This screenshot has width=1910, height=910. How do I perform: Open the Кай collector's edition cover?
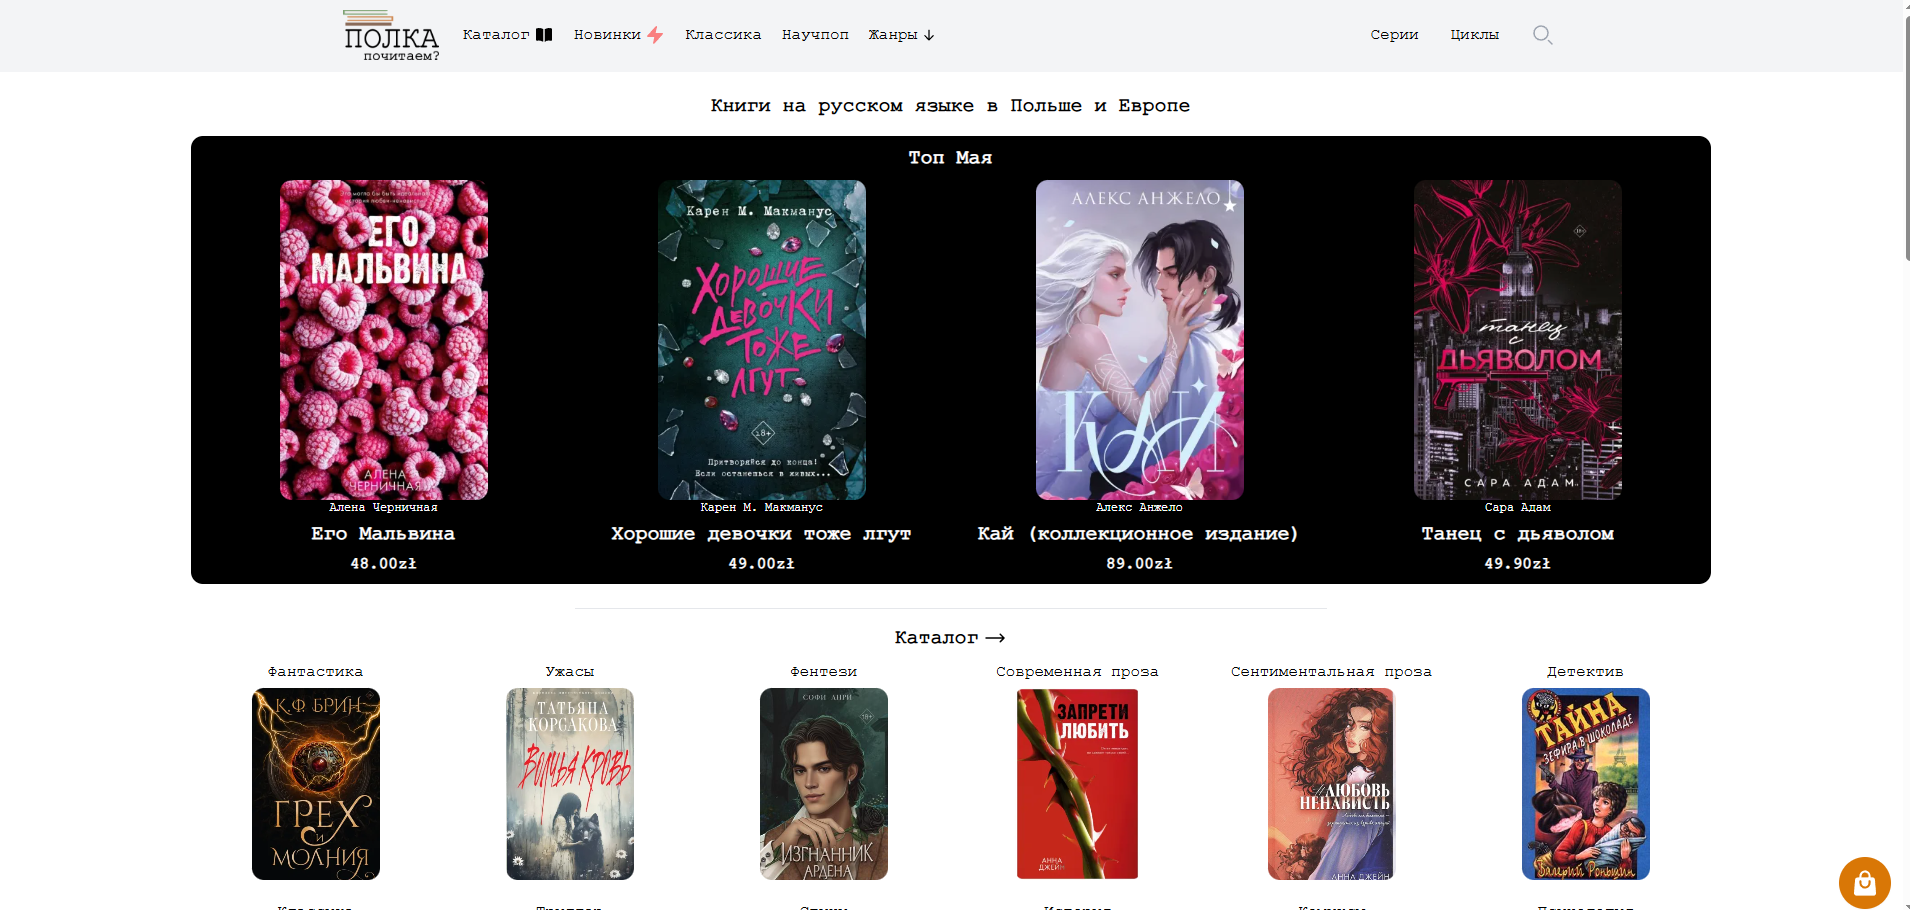click(x=1140, y=340)
